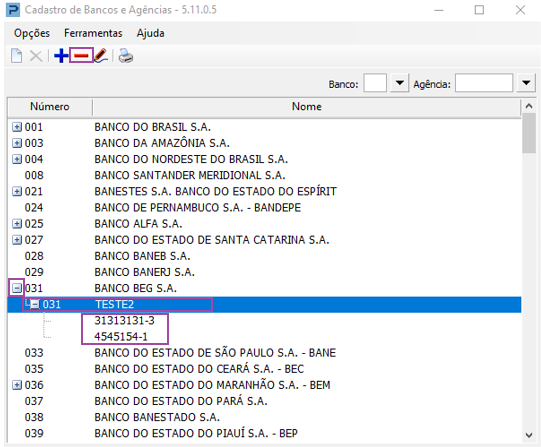Select BANCO BANEB S.A. row
Screen dimensions: 541x447
coord(264,256)
